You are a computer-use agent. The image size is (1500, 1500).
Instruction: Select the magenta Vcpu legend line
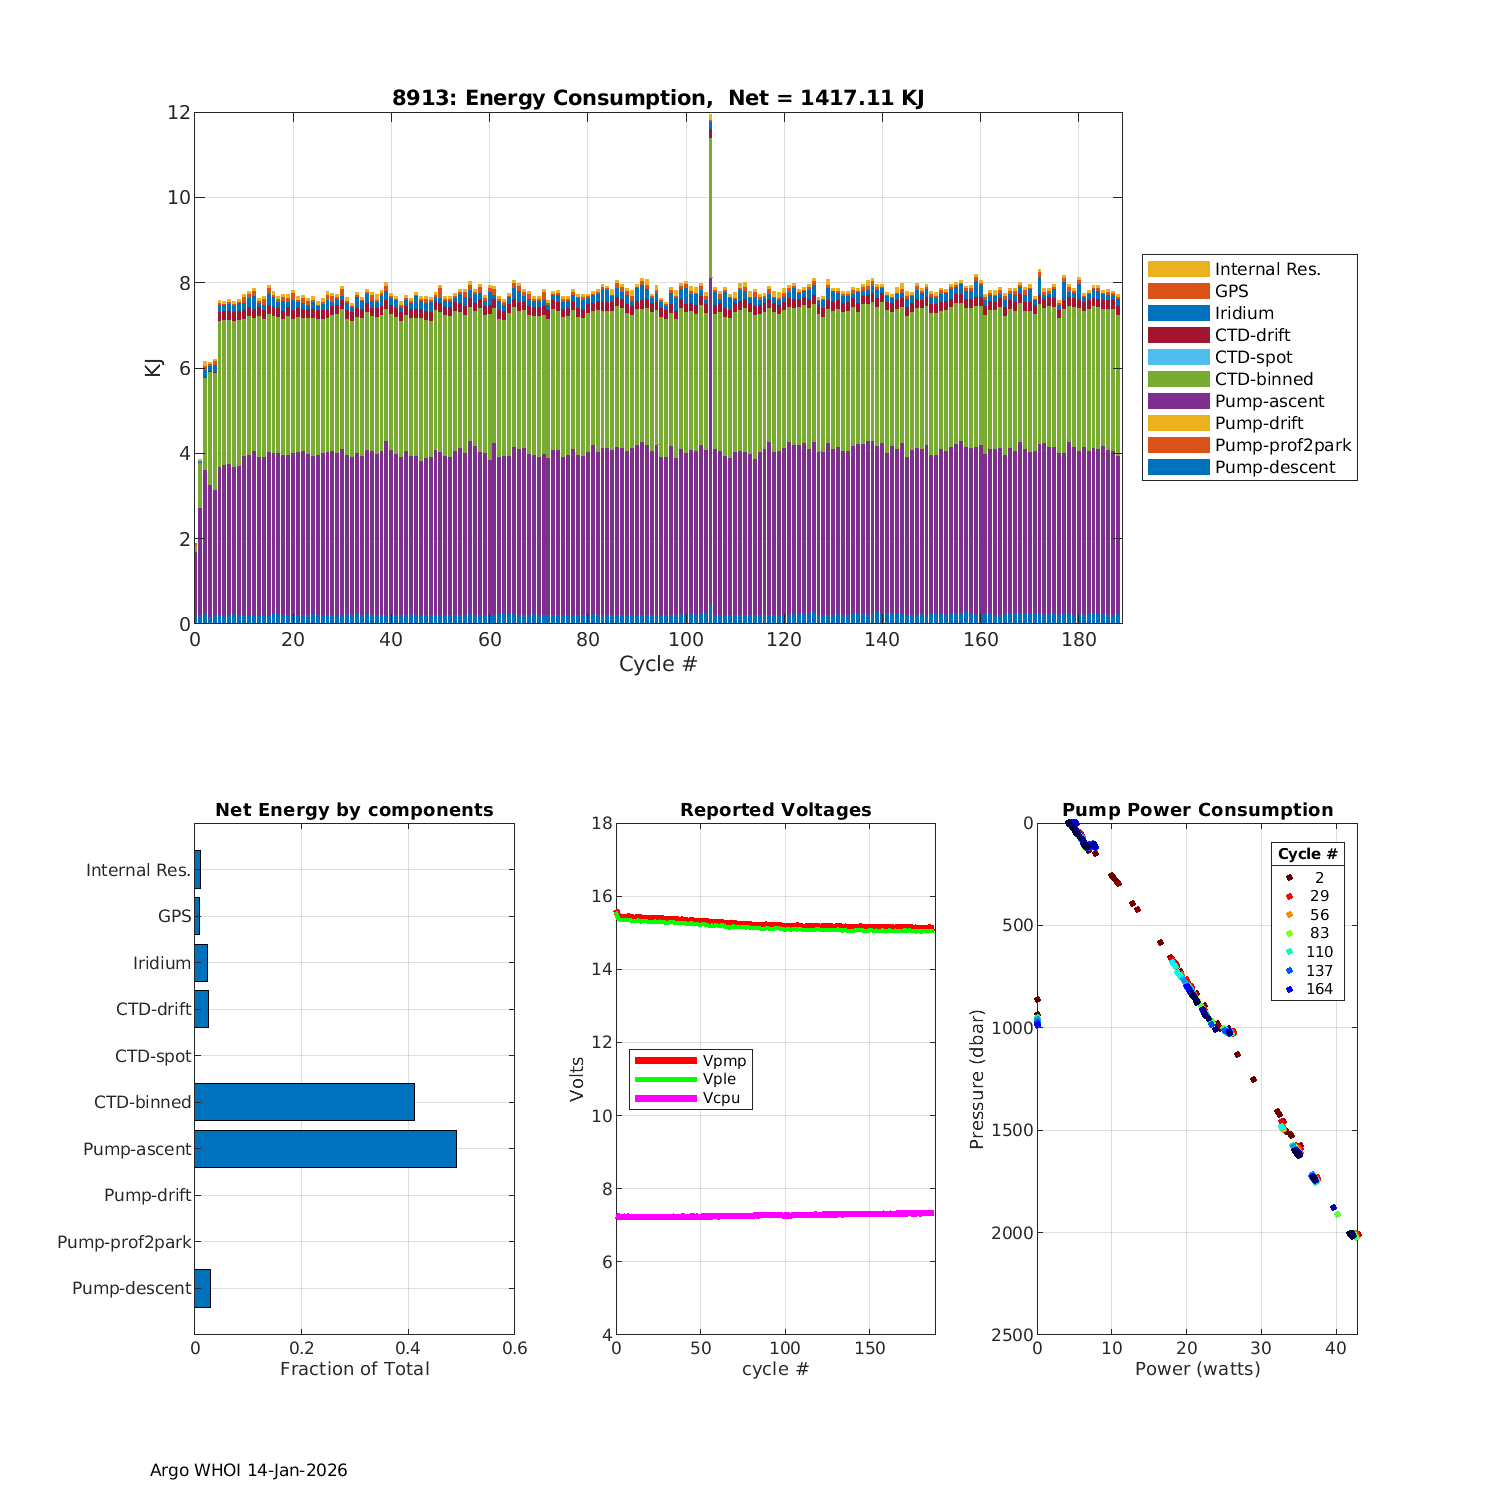664,1098
